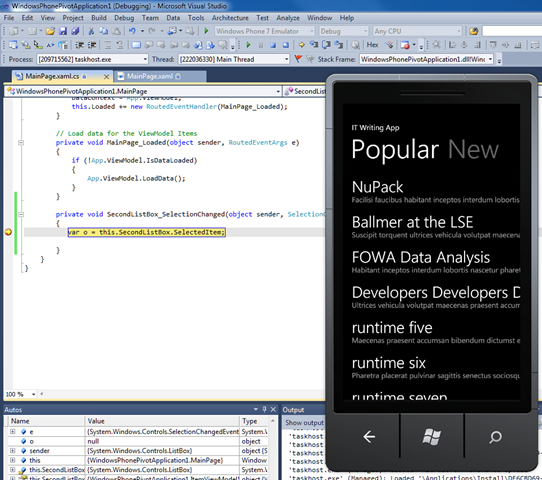
Task: Open the Debug menu
Action: point(124,18)
